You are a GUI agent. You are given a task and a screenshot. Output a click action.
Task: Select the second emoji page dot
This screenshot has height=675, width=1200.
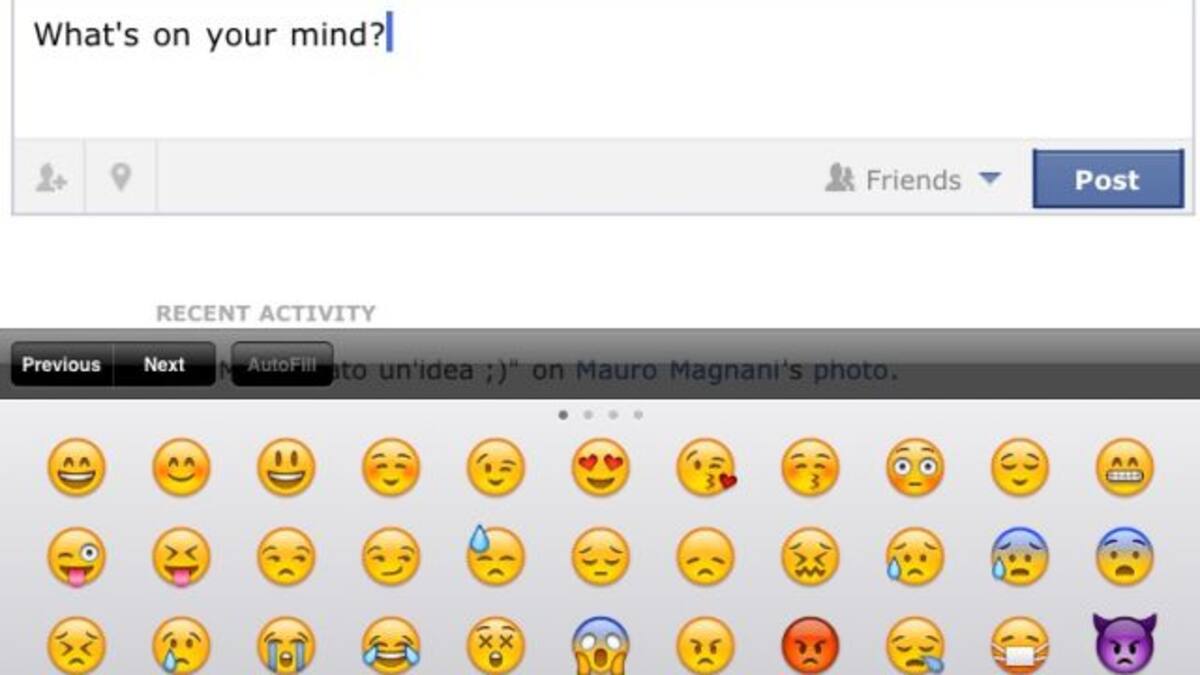tap(588, 414)
